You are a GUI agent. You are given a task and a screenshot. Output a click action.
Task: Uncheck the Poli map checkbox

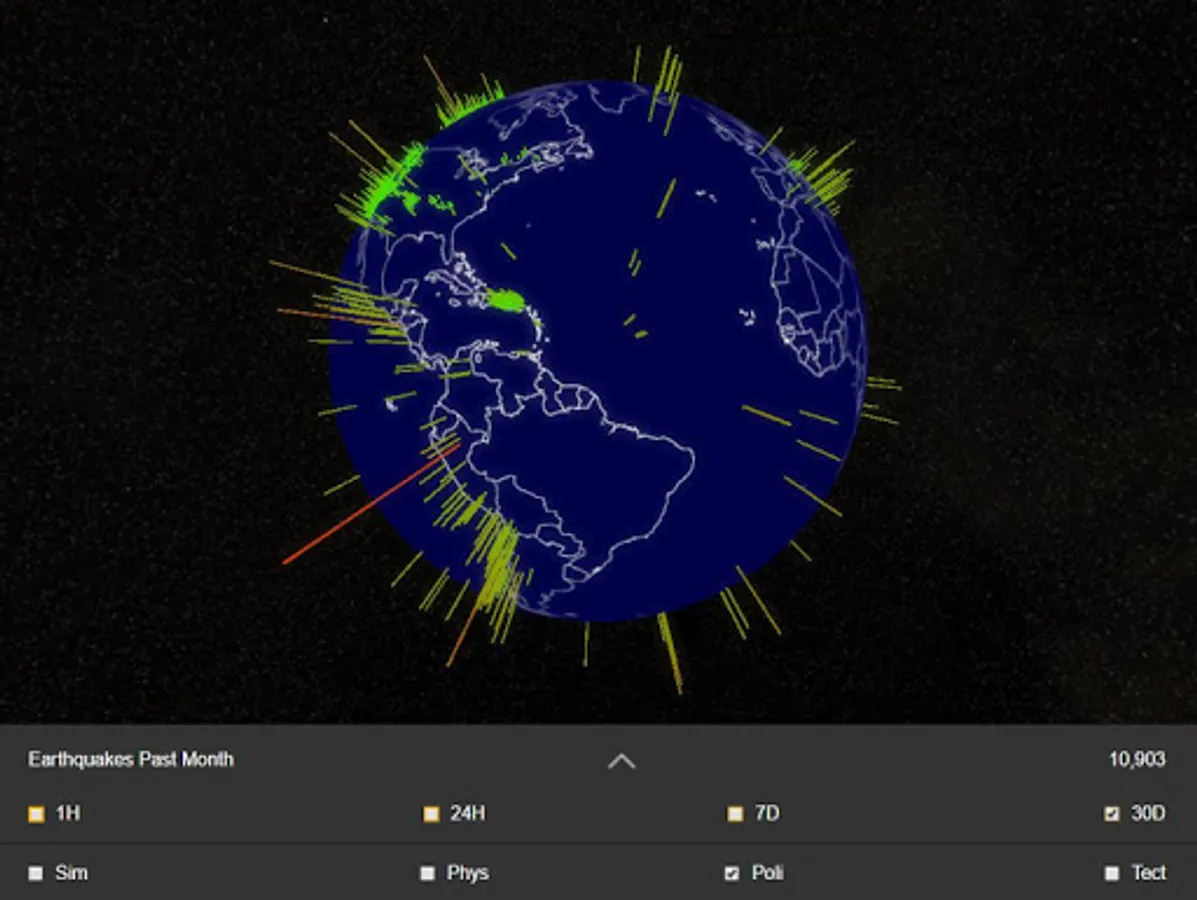(731, 873)
